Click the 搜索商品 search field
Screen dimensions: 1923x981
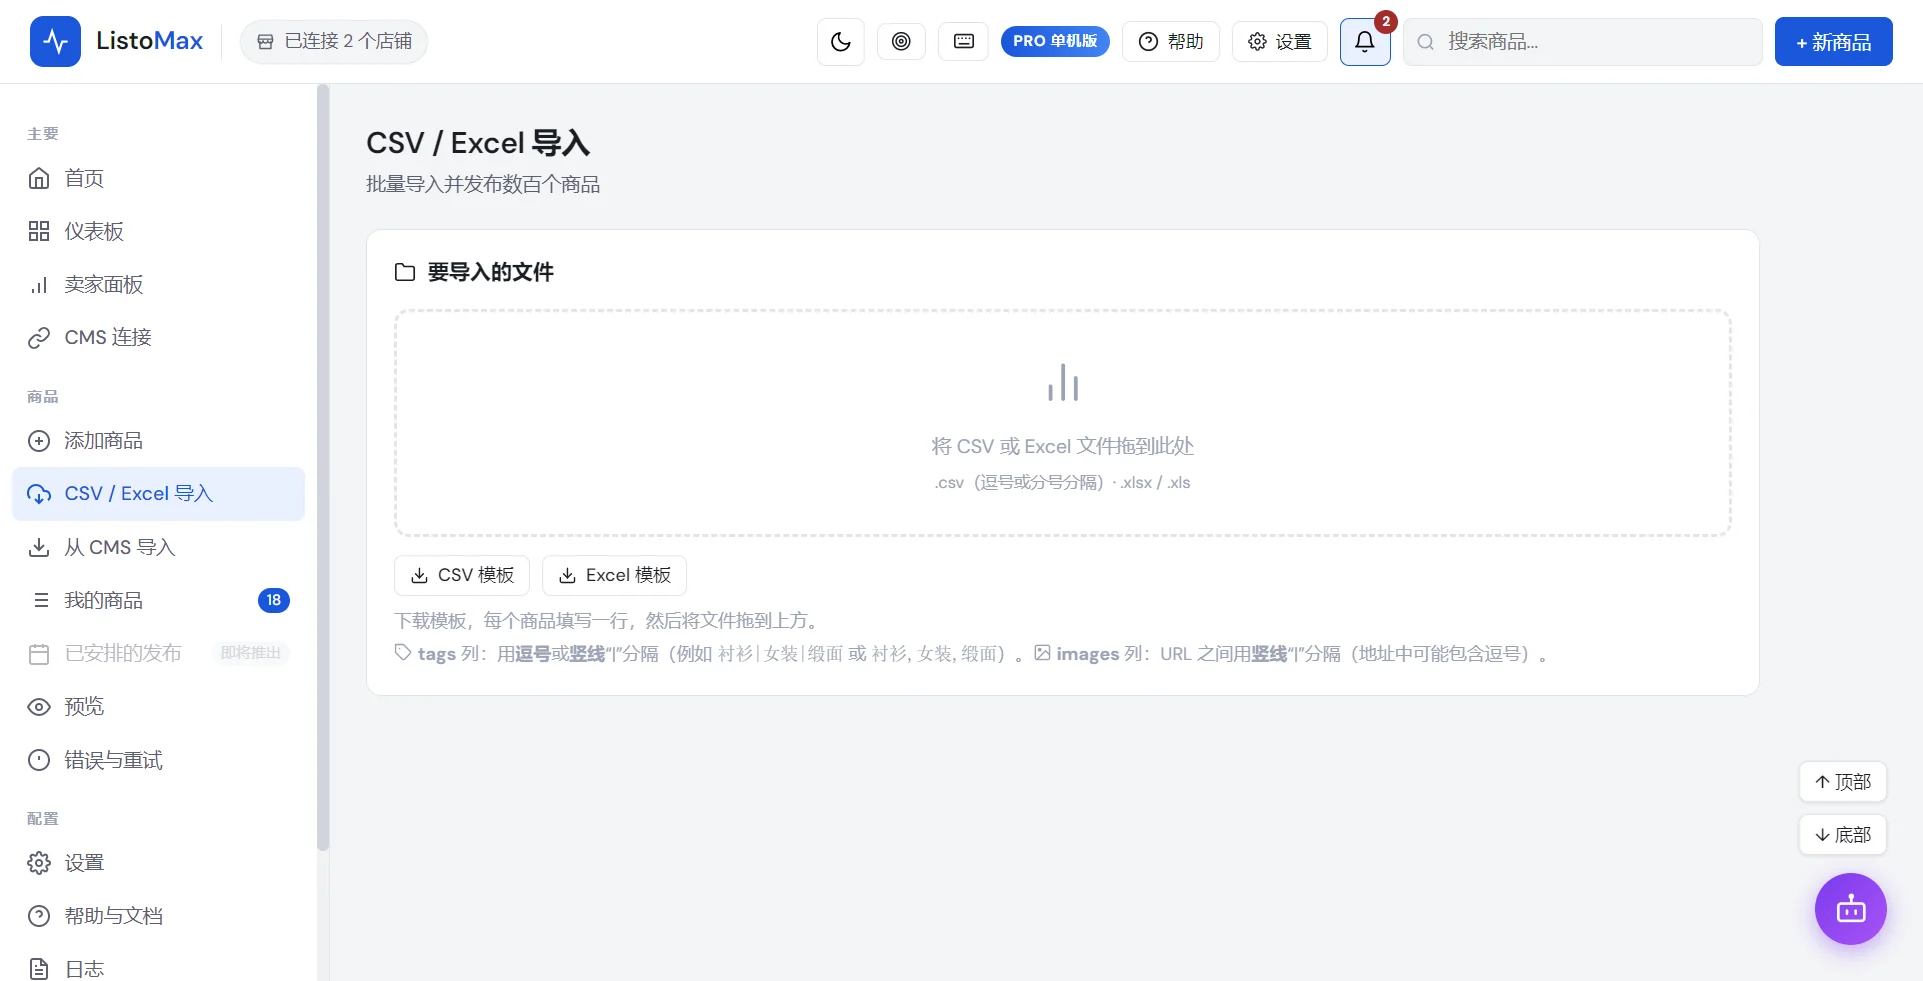point(1582,41)
